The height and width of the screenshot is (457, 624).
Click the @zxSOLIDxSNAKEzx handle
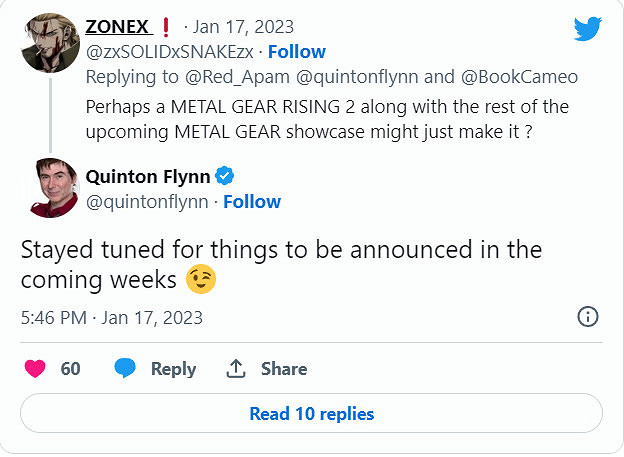pyautogui.click(x=170, y=51)
